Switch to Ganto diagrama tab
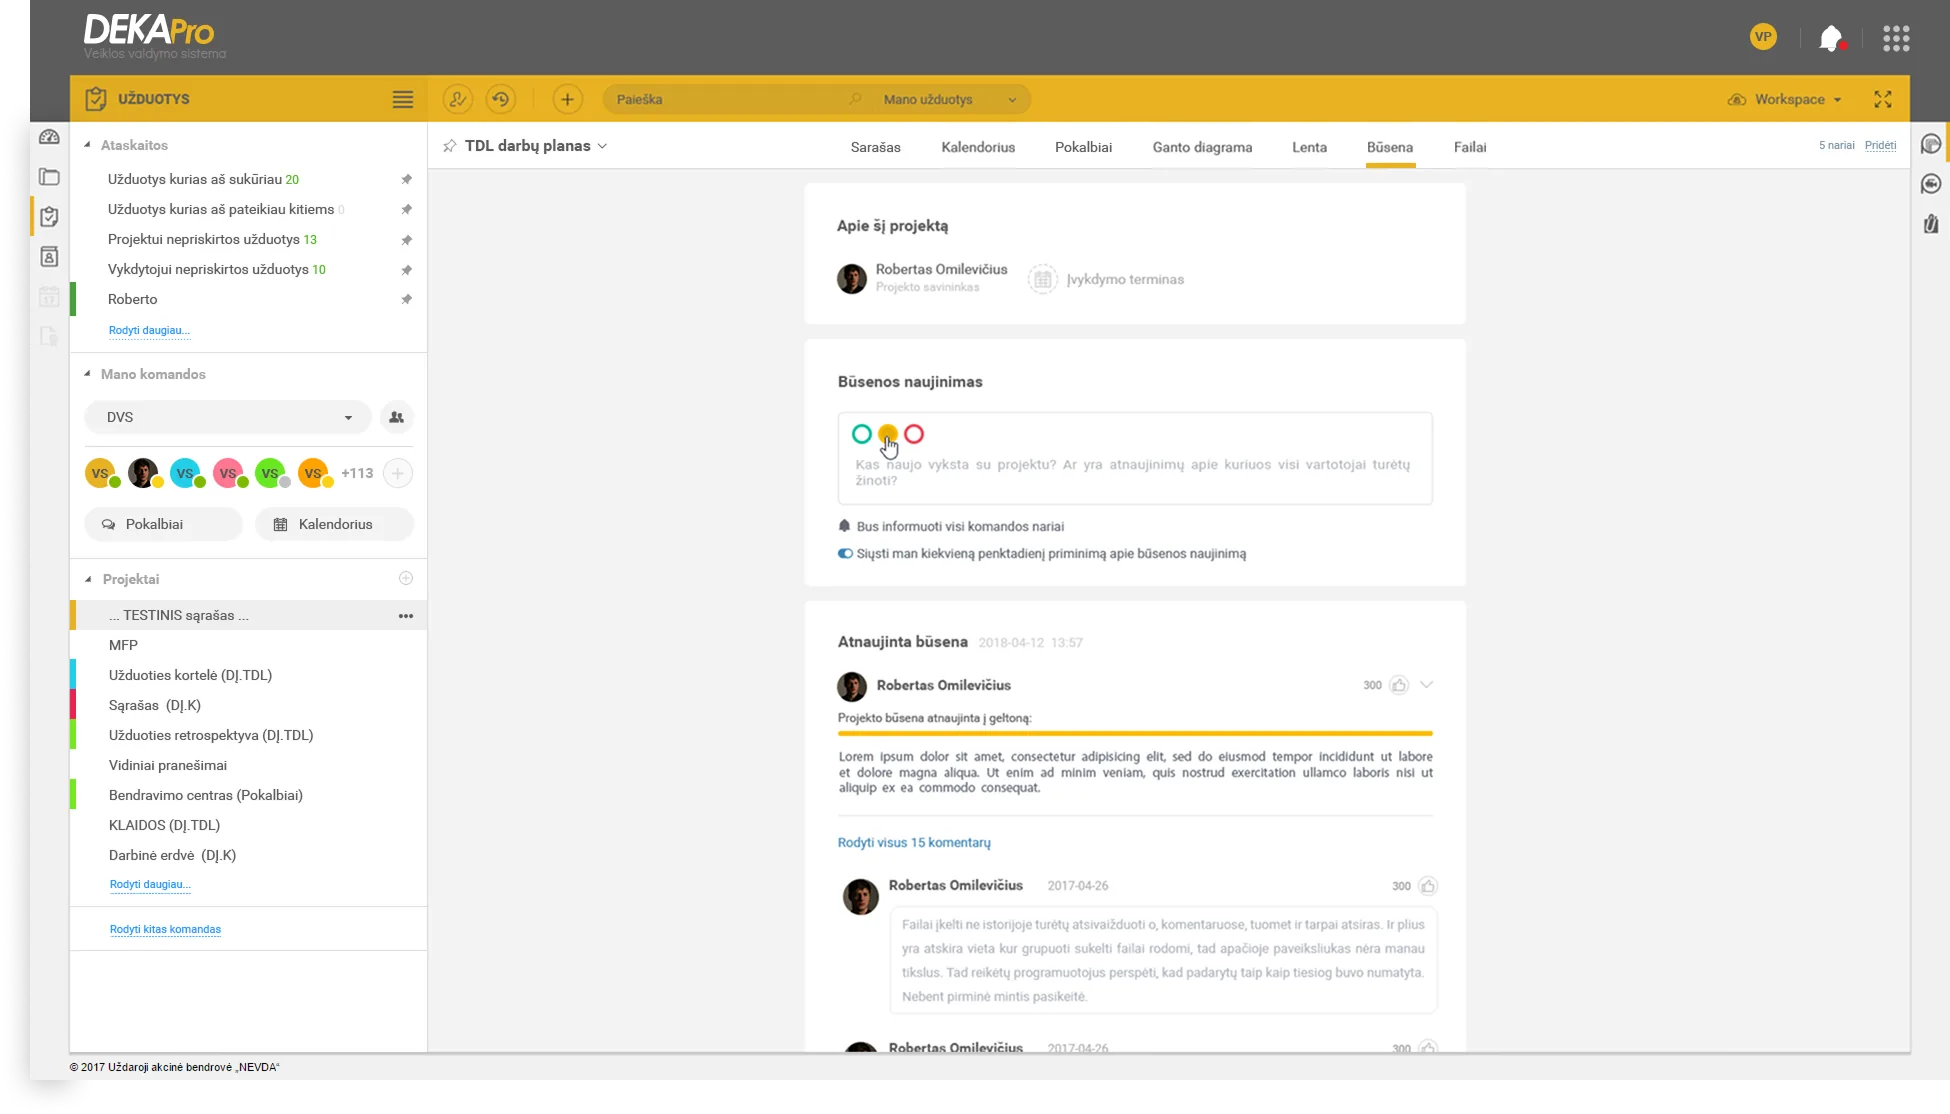The width and height of the screenshot is (1950, 1114). click(x=1202, y=147)
